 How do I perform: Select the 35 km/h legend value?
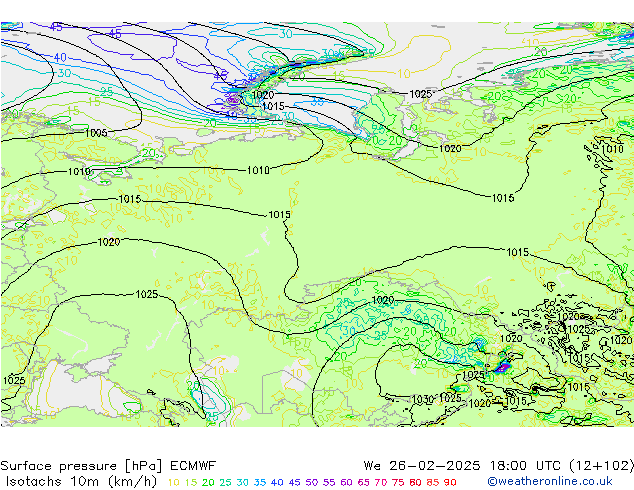(x=260, y=482)
